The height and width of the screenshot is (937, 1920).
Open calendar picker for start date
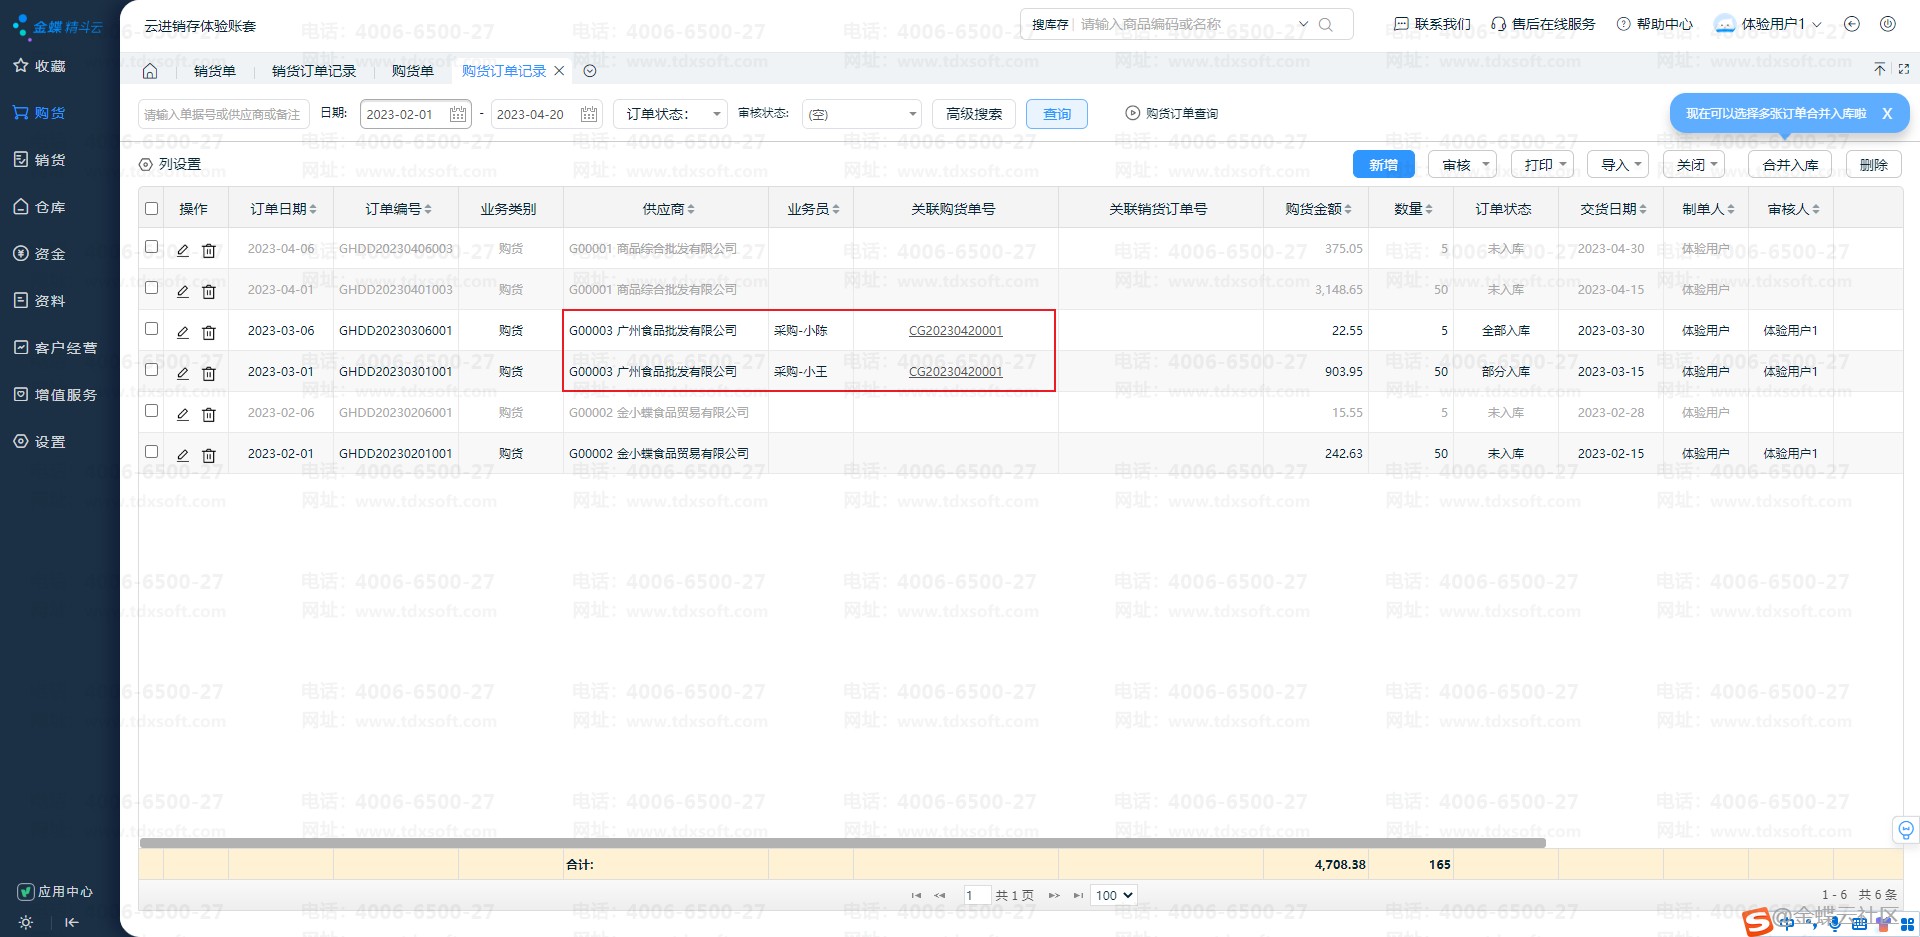coord(458,114)
